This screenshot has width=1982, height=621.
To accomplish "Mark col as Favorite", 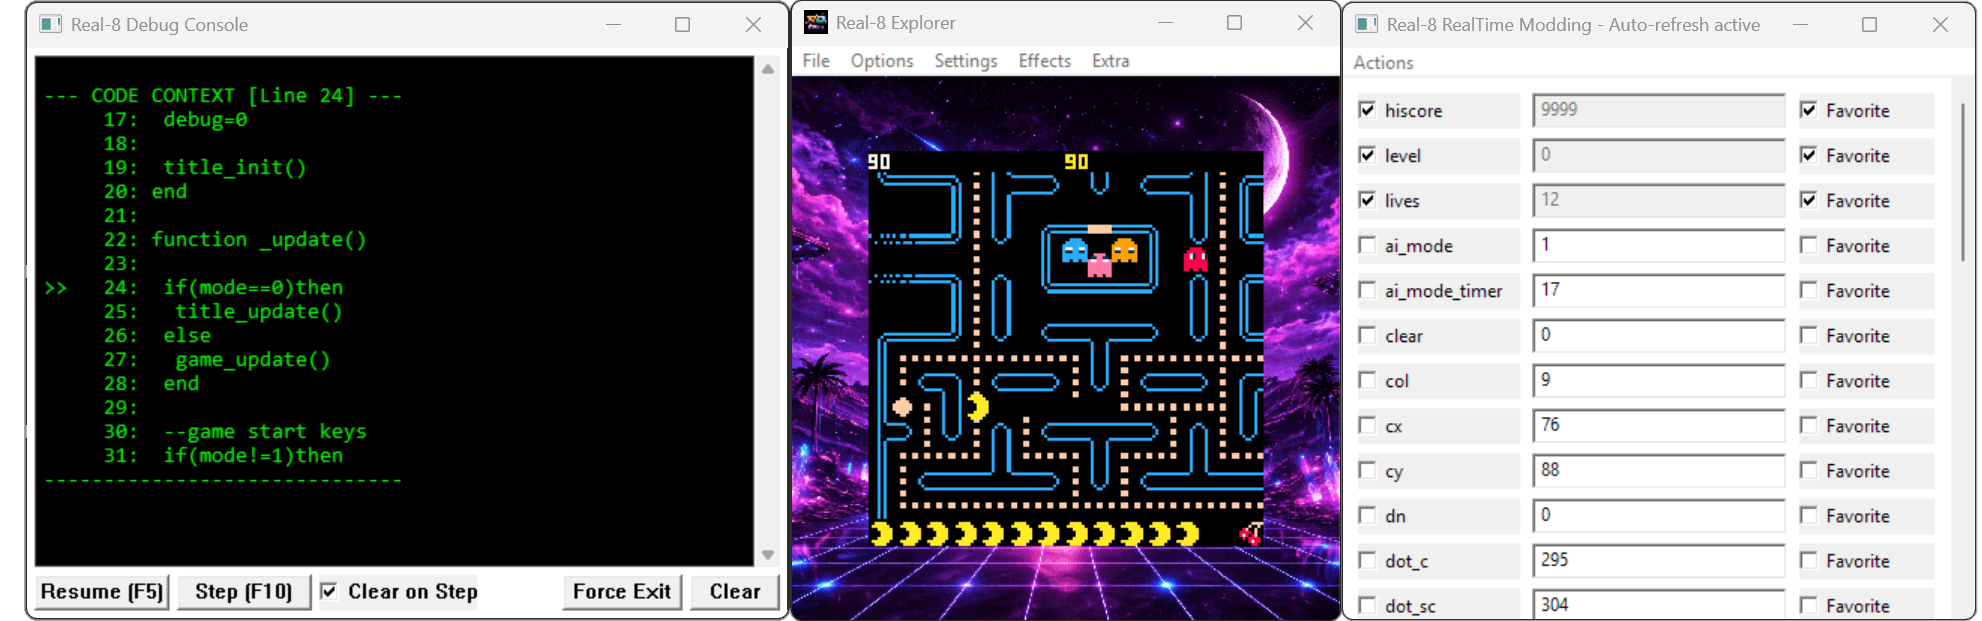I will pyautogui.click(x=1808, y=380).
